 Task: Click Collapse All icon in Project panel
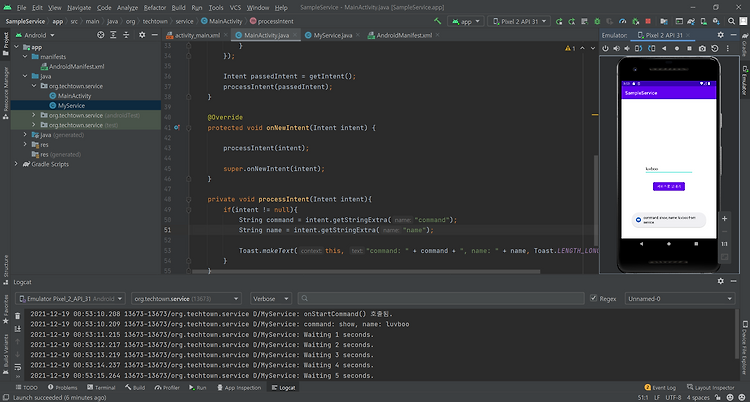pyautogui.click(x=126, y=35)
